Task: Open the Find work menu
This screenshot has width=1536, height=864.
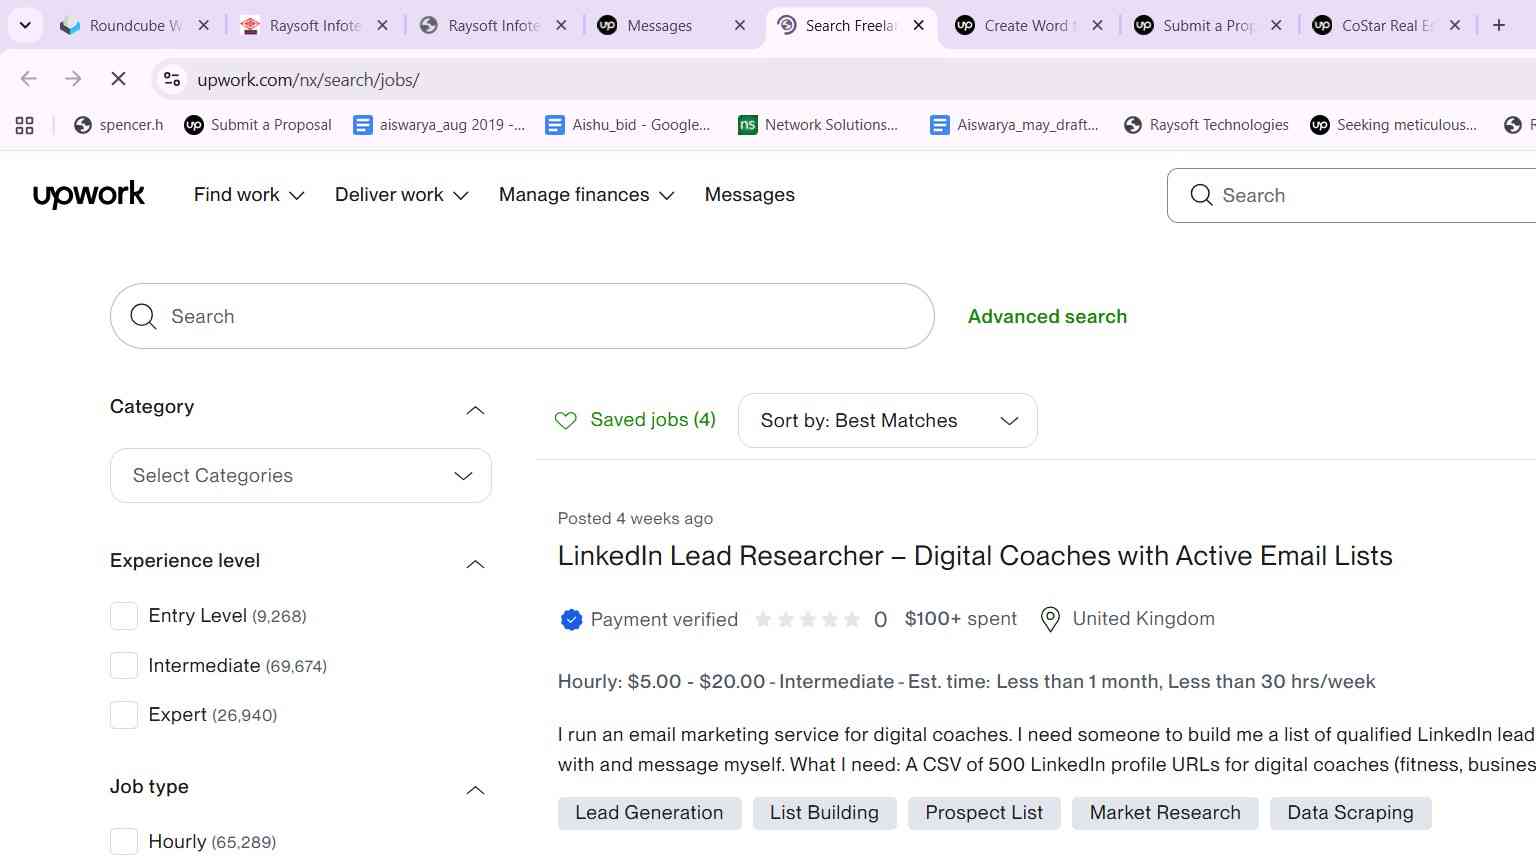Action: (x=249, y=195)
